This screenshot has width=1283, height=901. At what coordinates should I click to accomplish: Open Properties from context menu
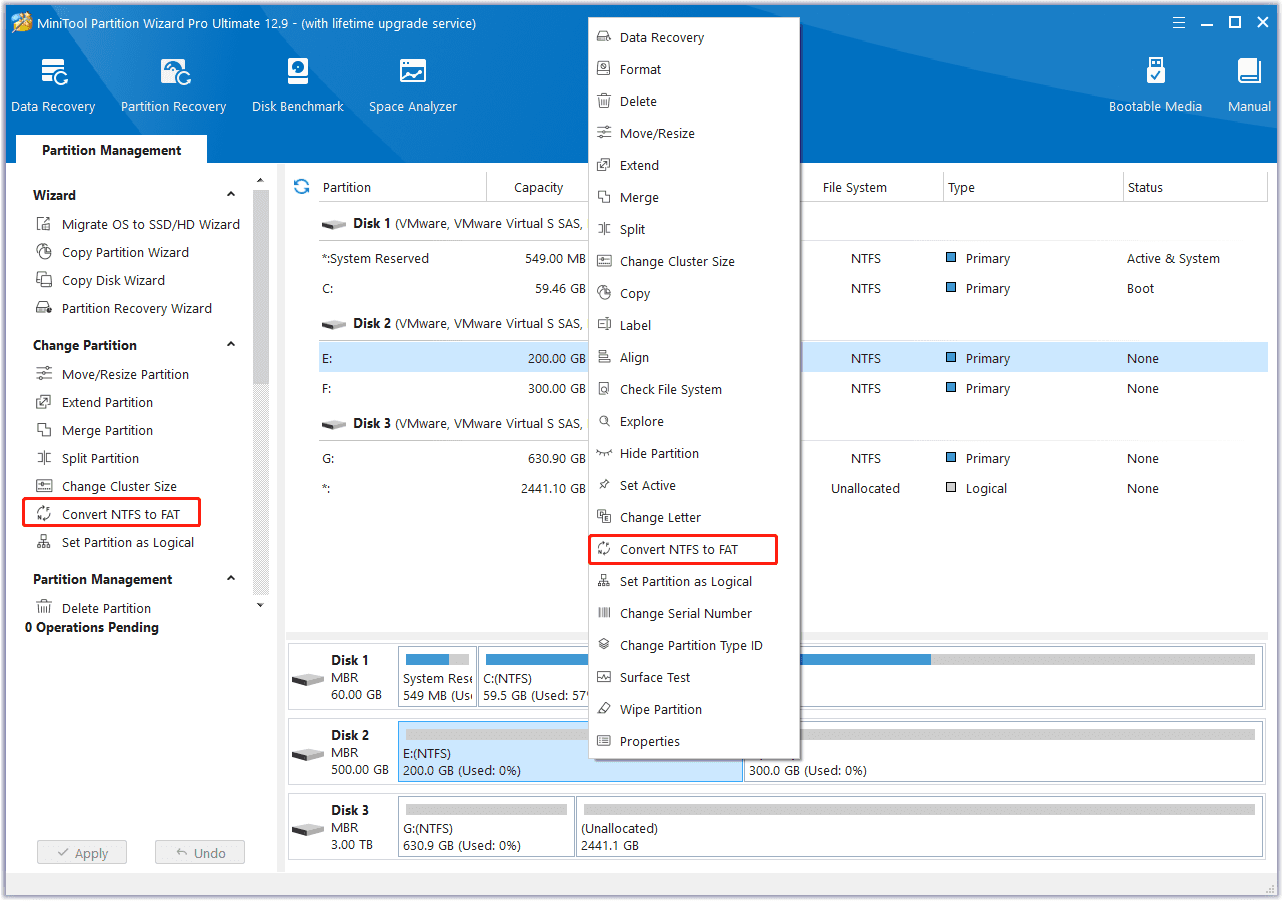pyautogui.click(x=693, y=741)
